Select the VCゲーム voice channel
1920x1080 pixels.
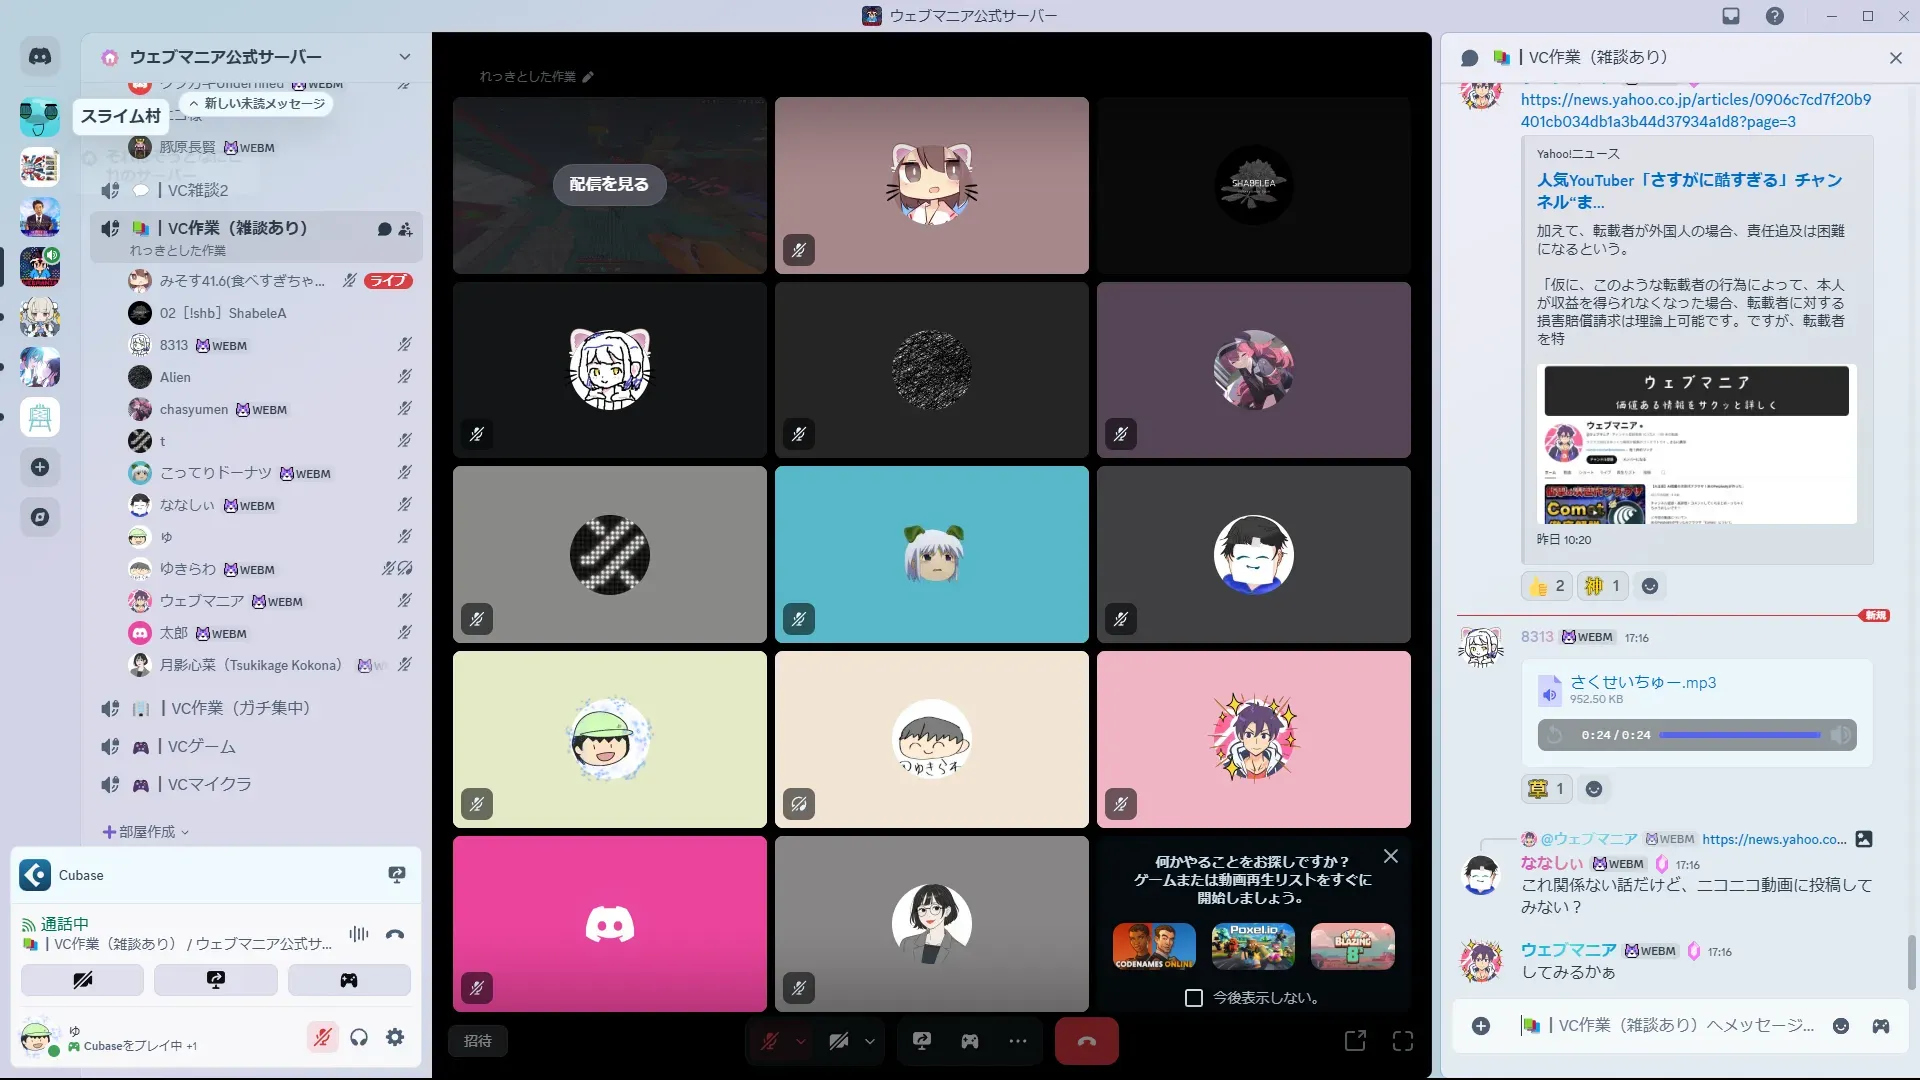point(202,747)
